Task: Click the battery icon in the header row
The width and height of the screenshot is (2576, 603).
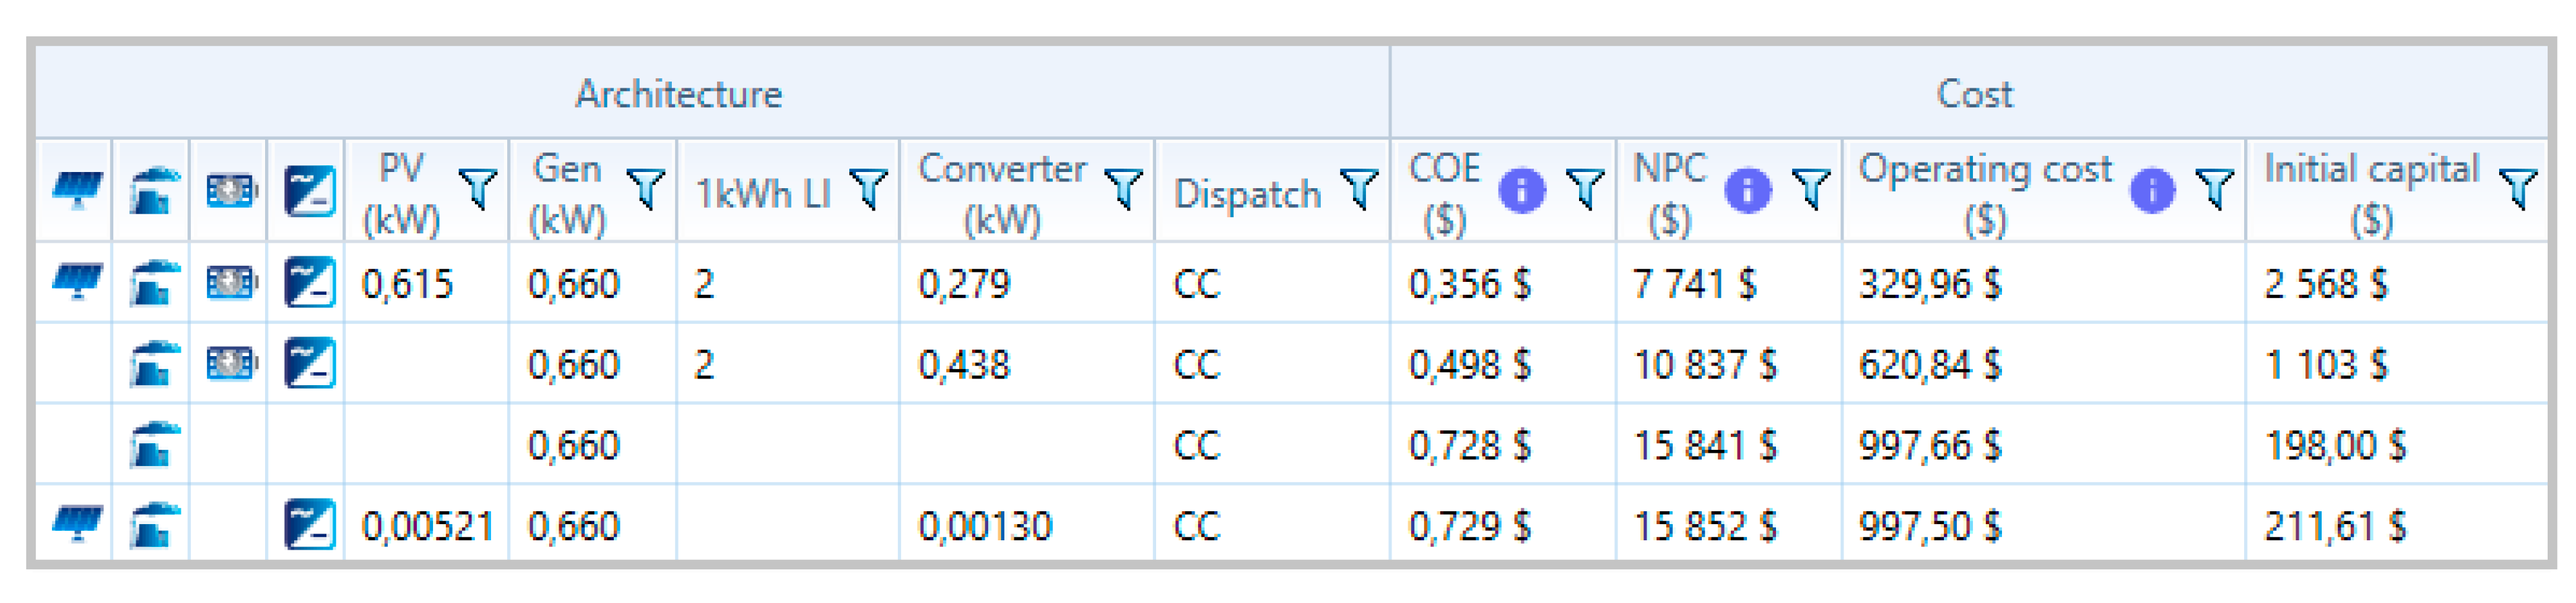Action: click(x=231, y=190)
